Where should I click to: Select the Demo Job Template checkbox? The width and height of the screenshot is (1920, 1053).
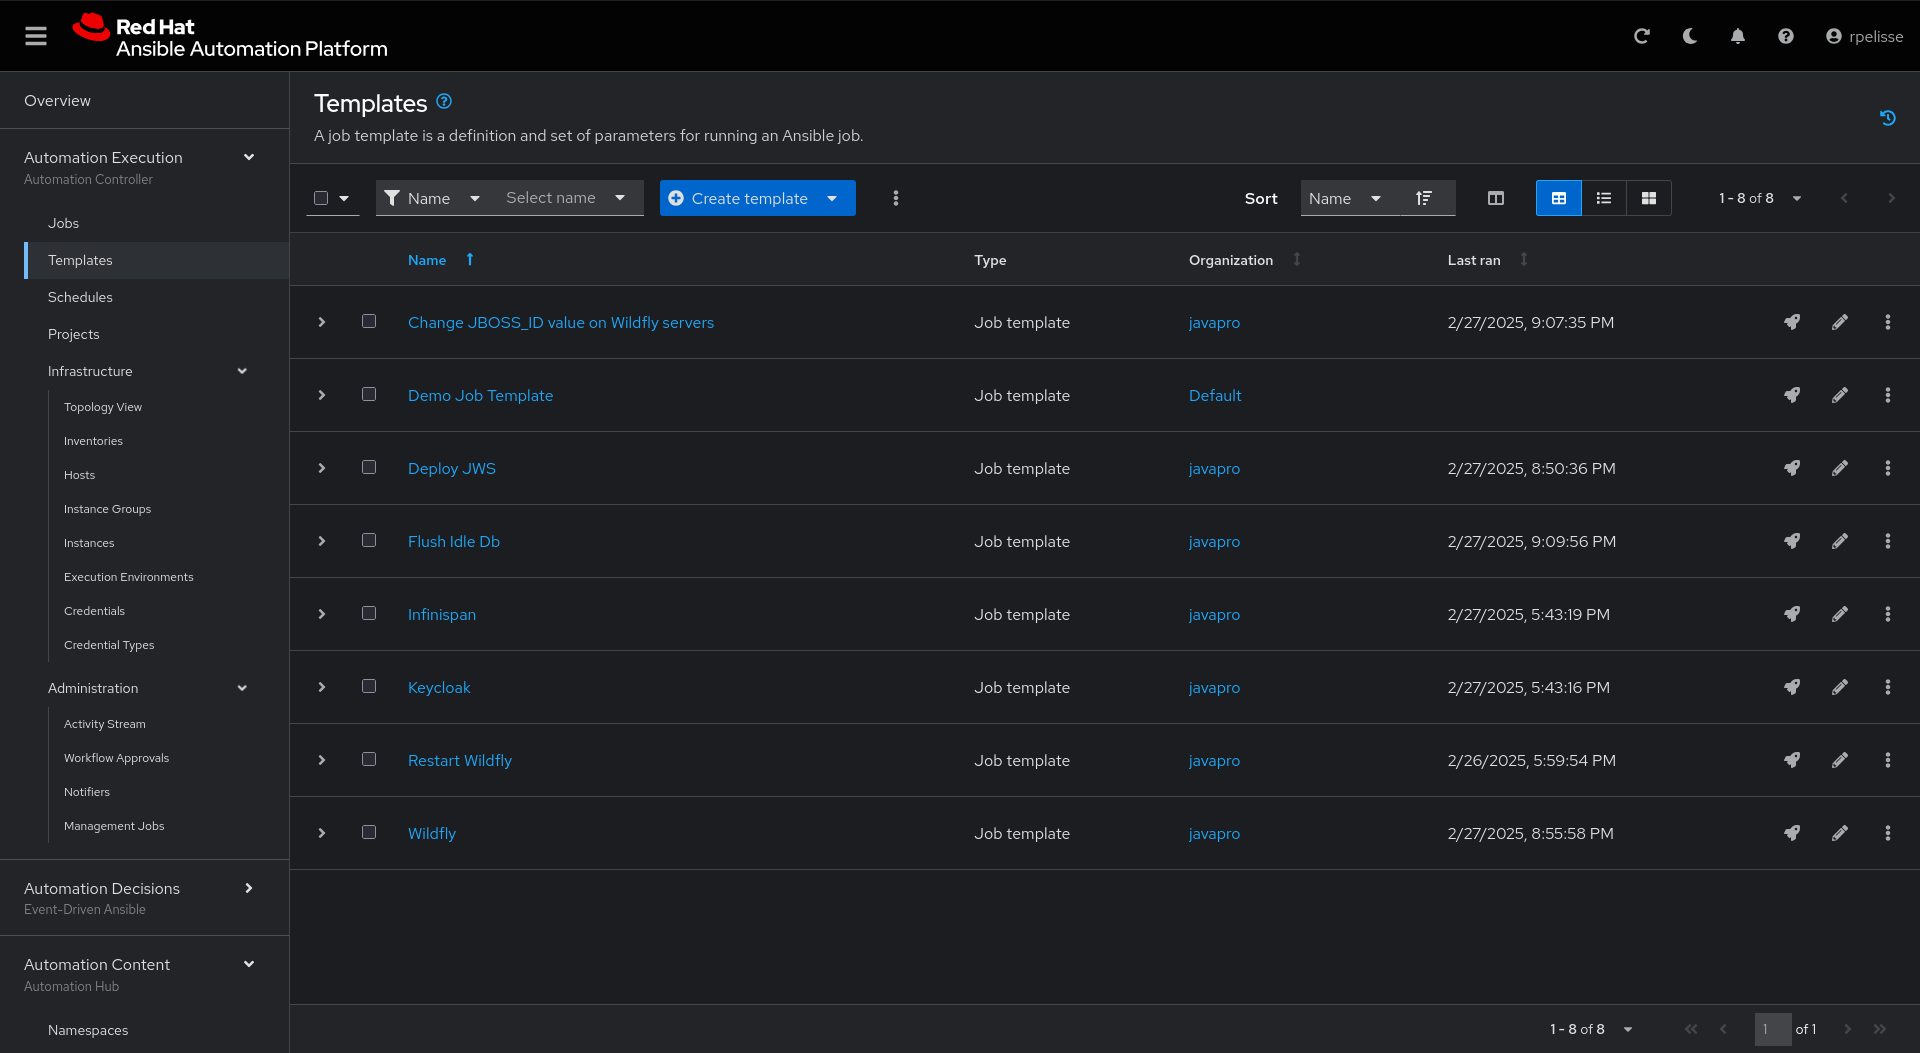(x=369, y=394)
